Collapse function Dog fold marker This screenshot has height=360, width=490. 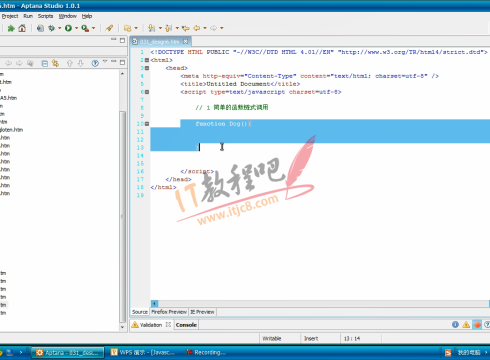[x=147, y=124]
